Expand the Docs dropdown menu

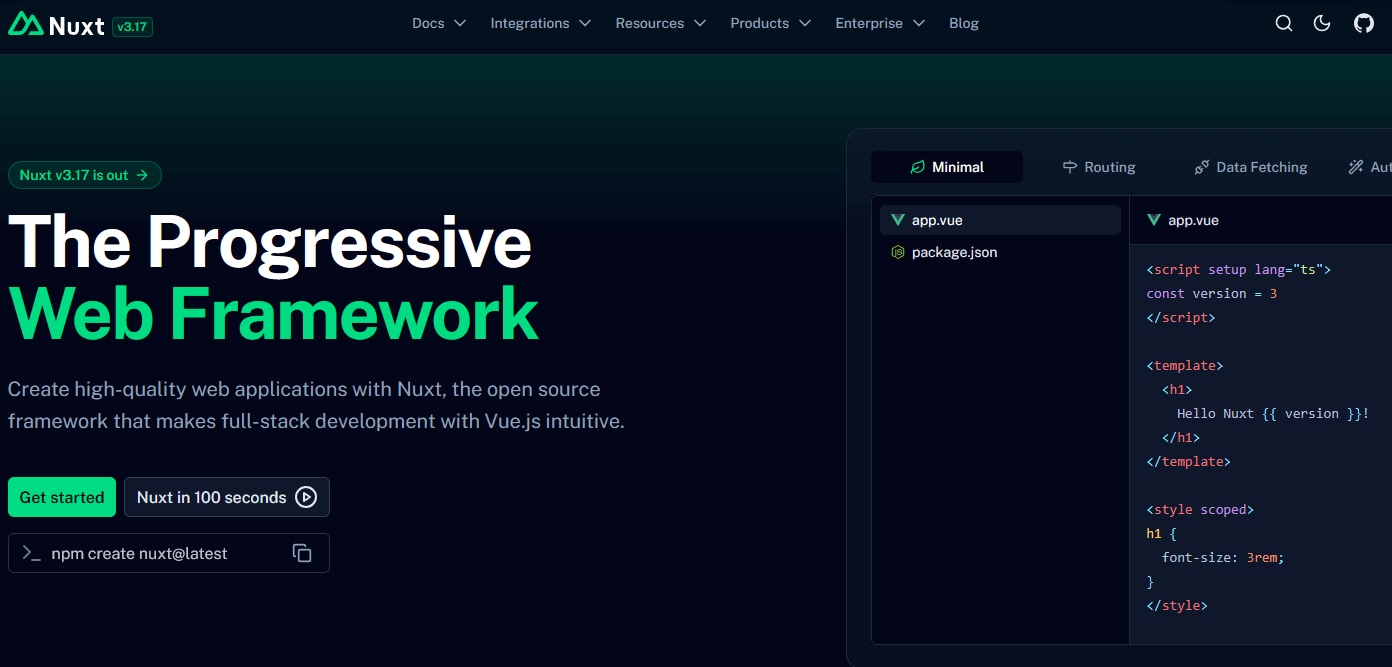[439, 24]
